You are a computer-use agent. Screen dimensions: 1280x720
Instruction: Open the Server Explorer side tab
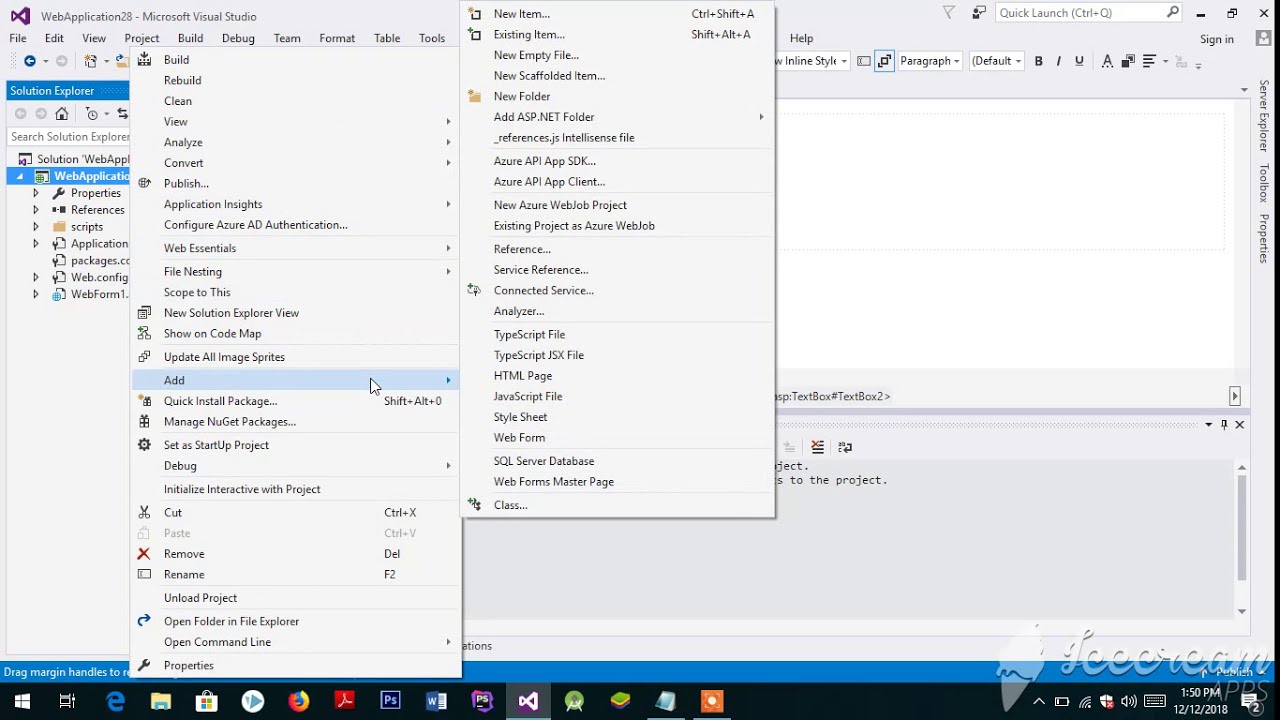coord(1264,117)
